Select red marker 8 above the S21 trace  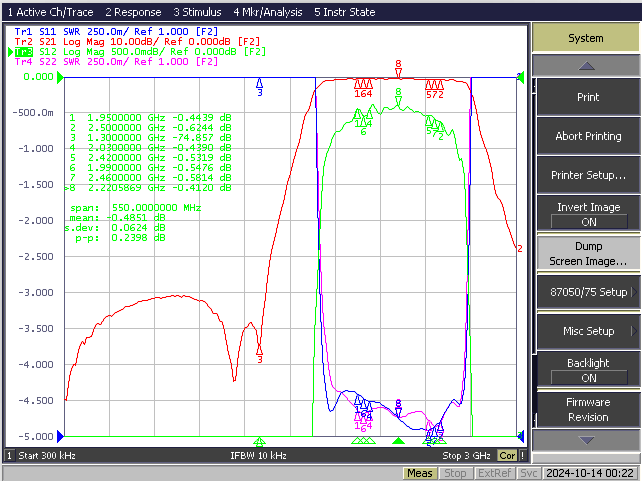coord(398,68)
